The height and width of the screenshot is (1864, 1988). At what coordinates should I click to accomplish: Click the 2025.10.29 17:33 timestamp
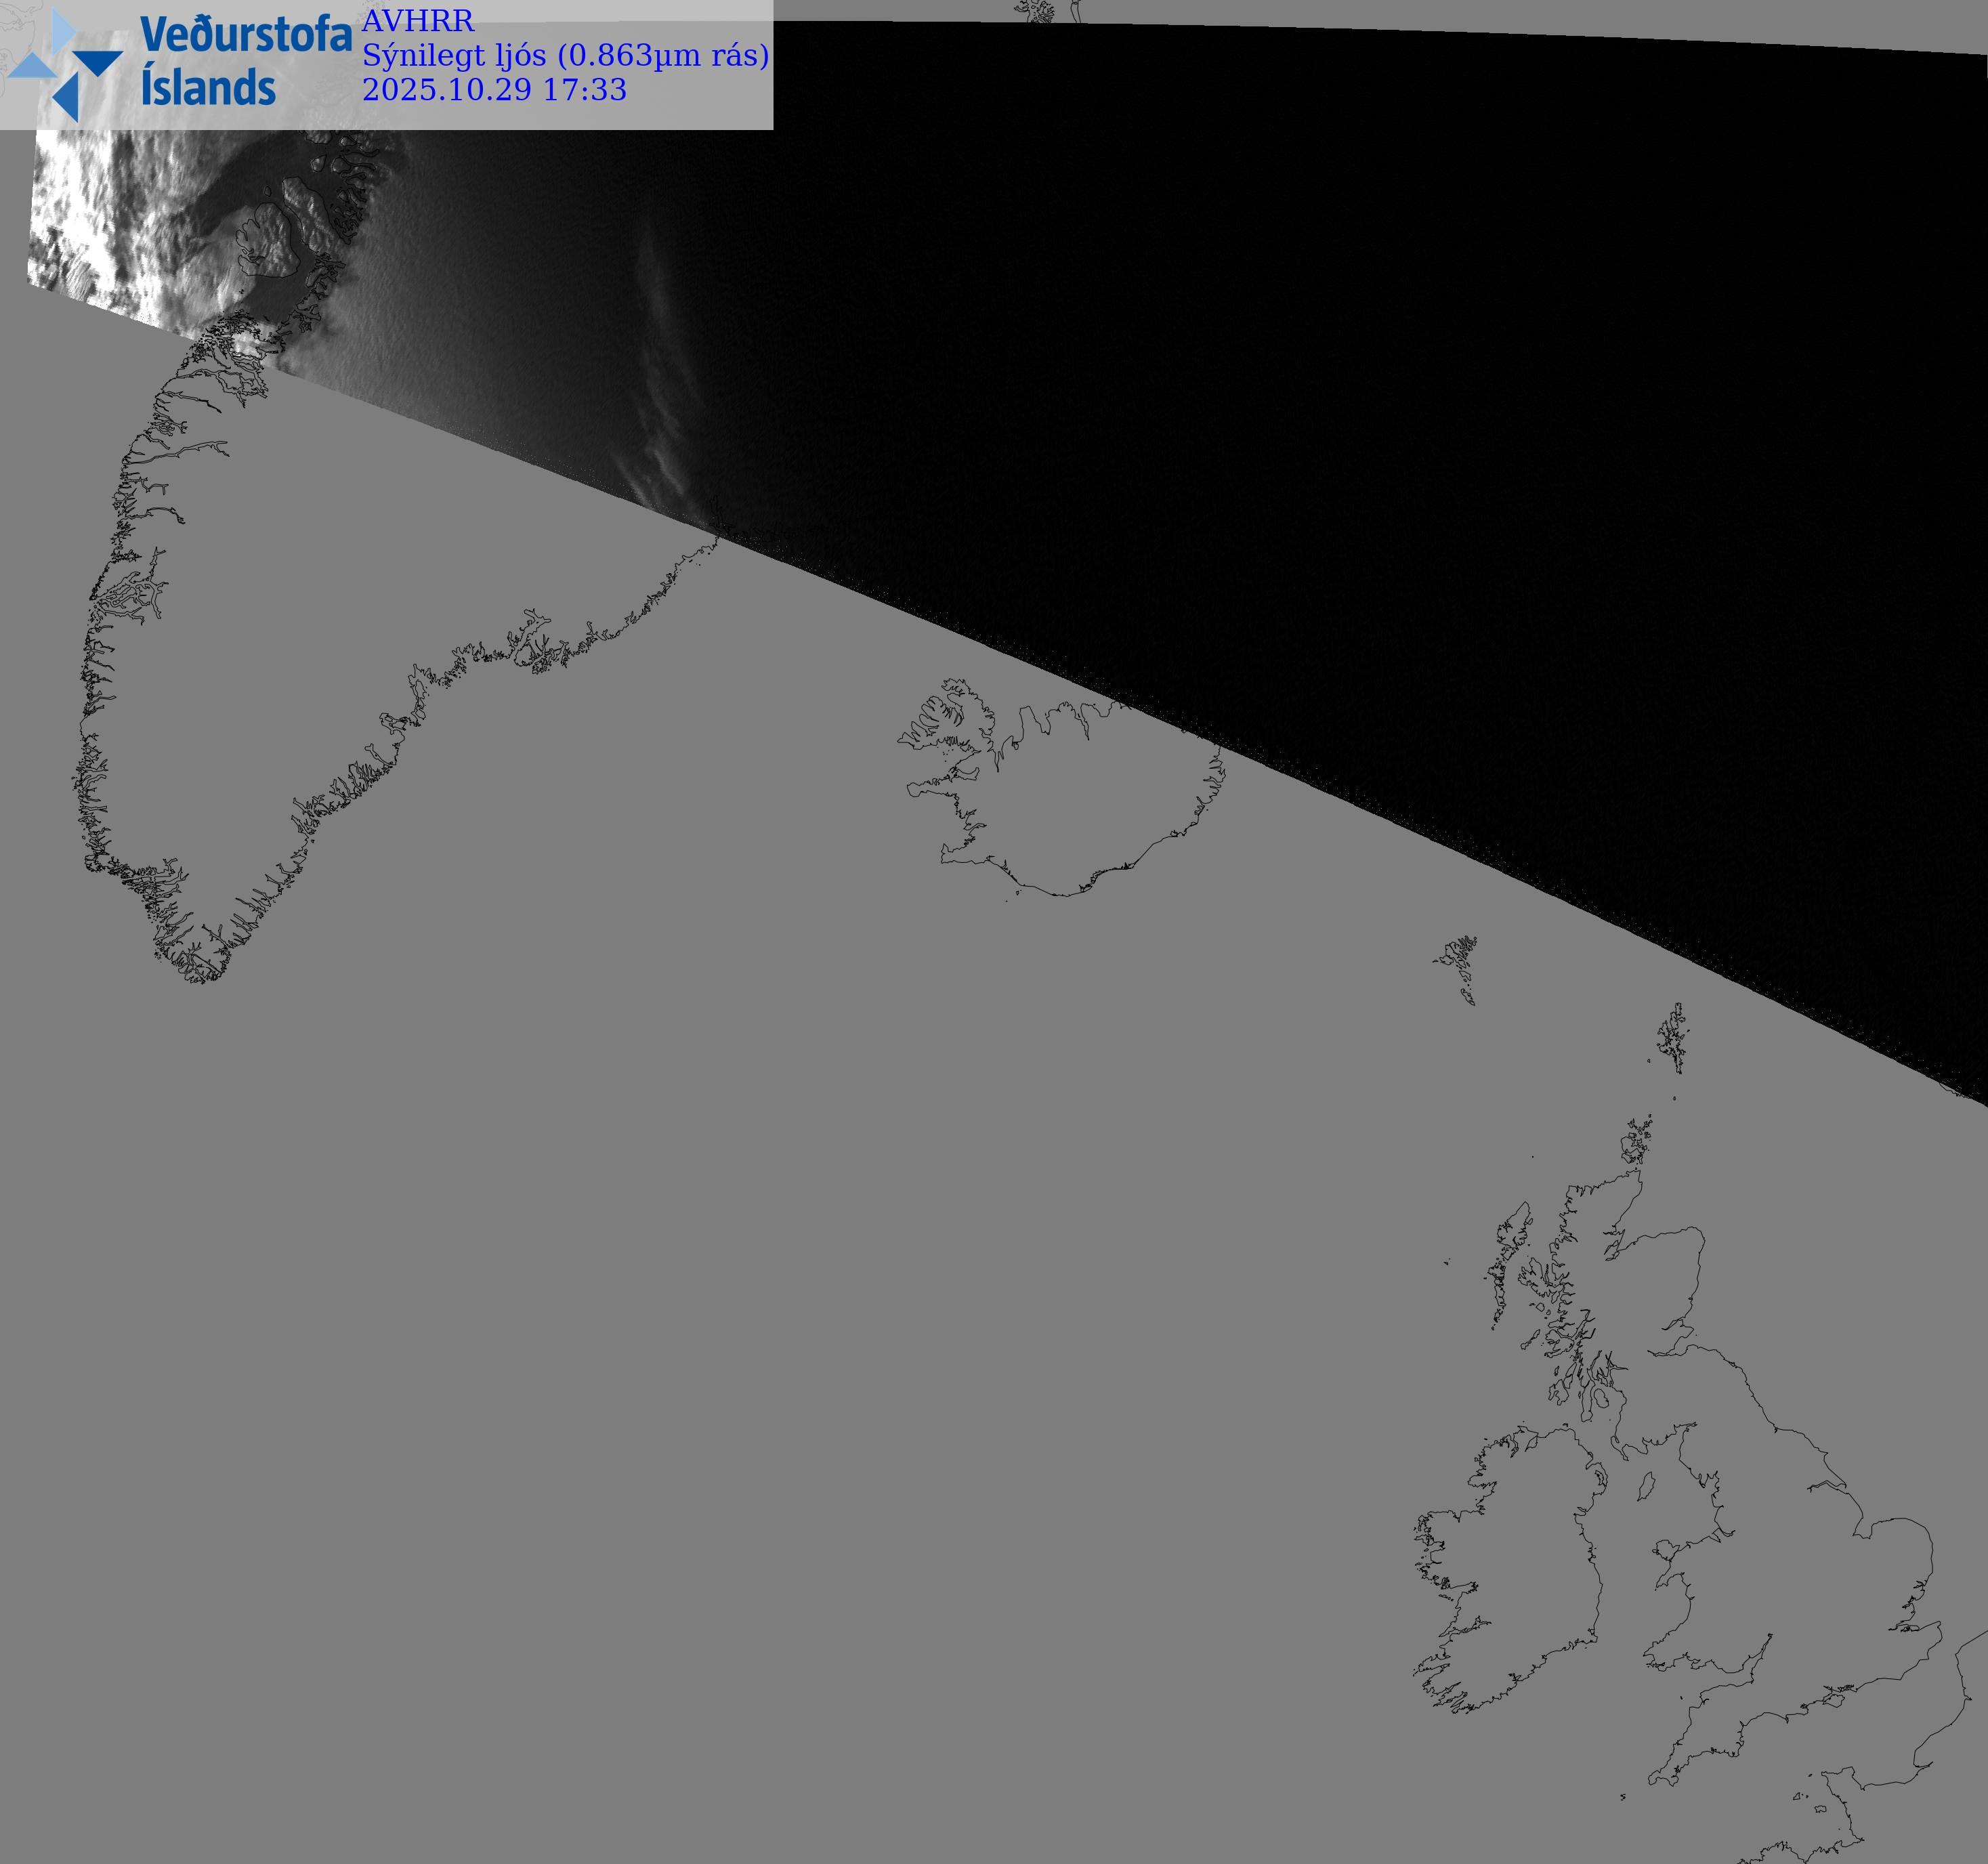point(494,90)
